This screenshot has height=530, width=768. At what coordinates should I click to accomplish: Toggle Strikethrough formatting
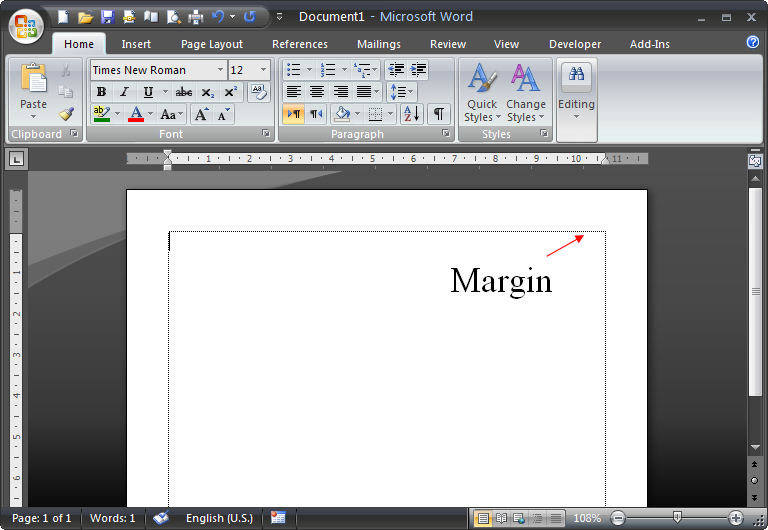tap(184, 92)
